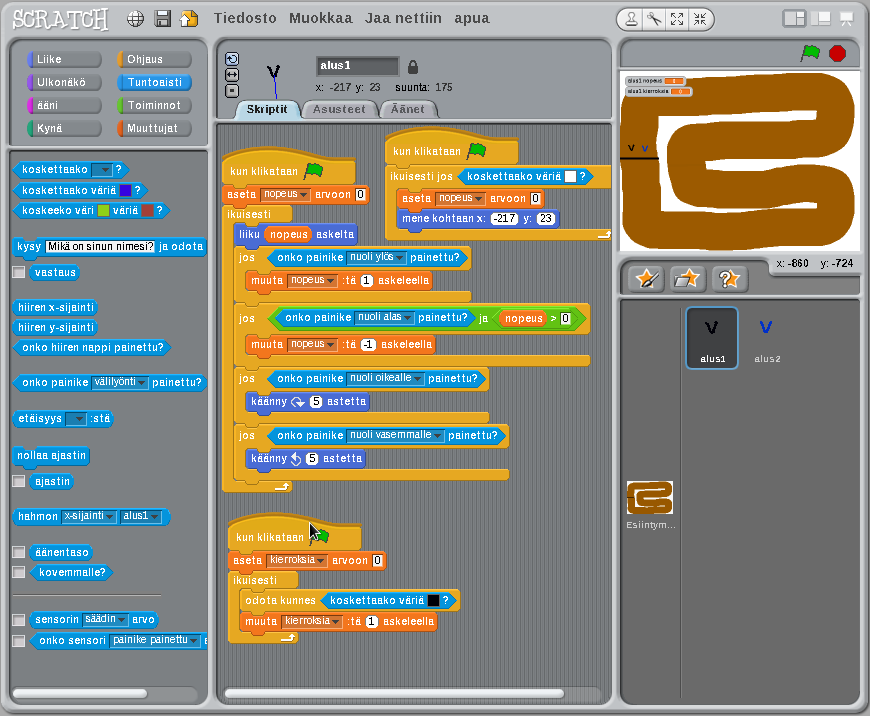The image size is (870, 716).
Task: Save project with floppy disk icon
Action: (163, 19)
